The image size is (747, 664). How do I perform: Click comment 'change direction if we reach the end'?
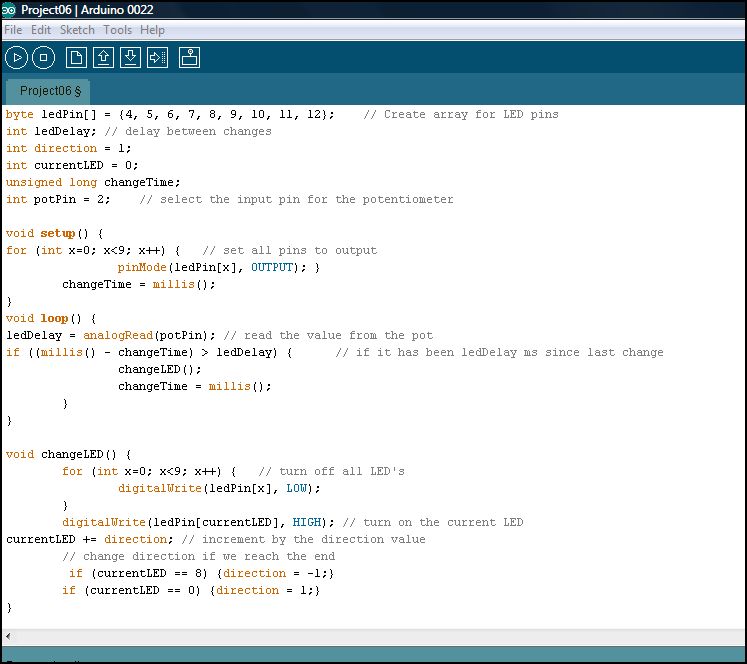(199, 556)
